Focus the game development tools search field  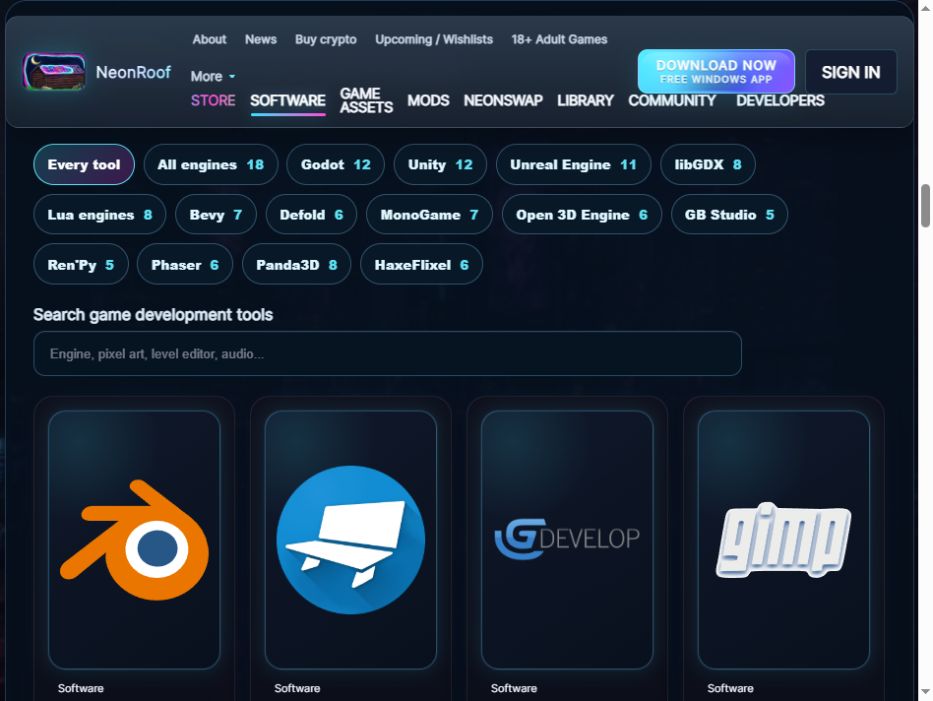(387, 353)
